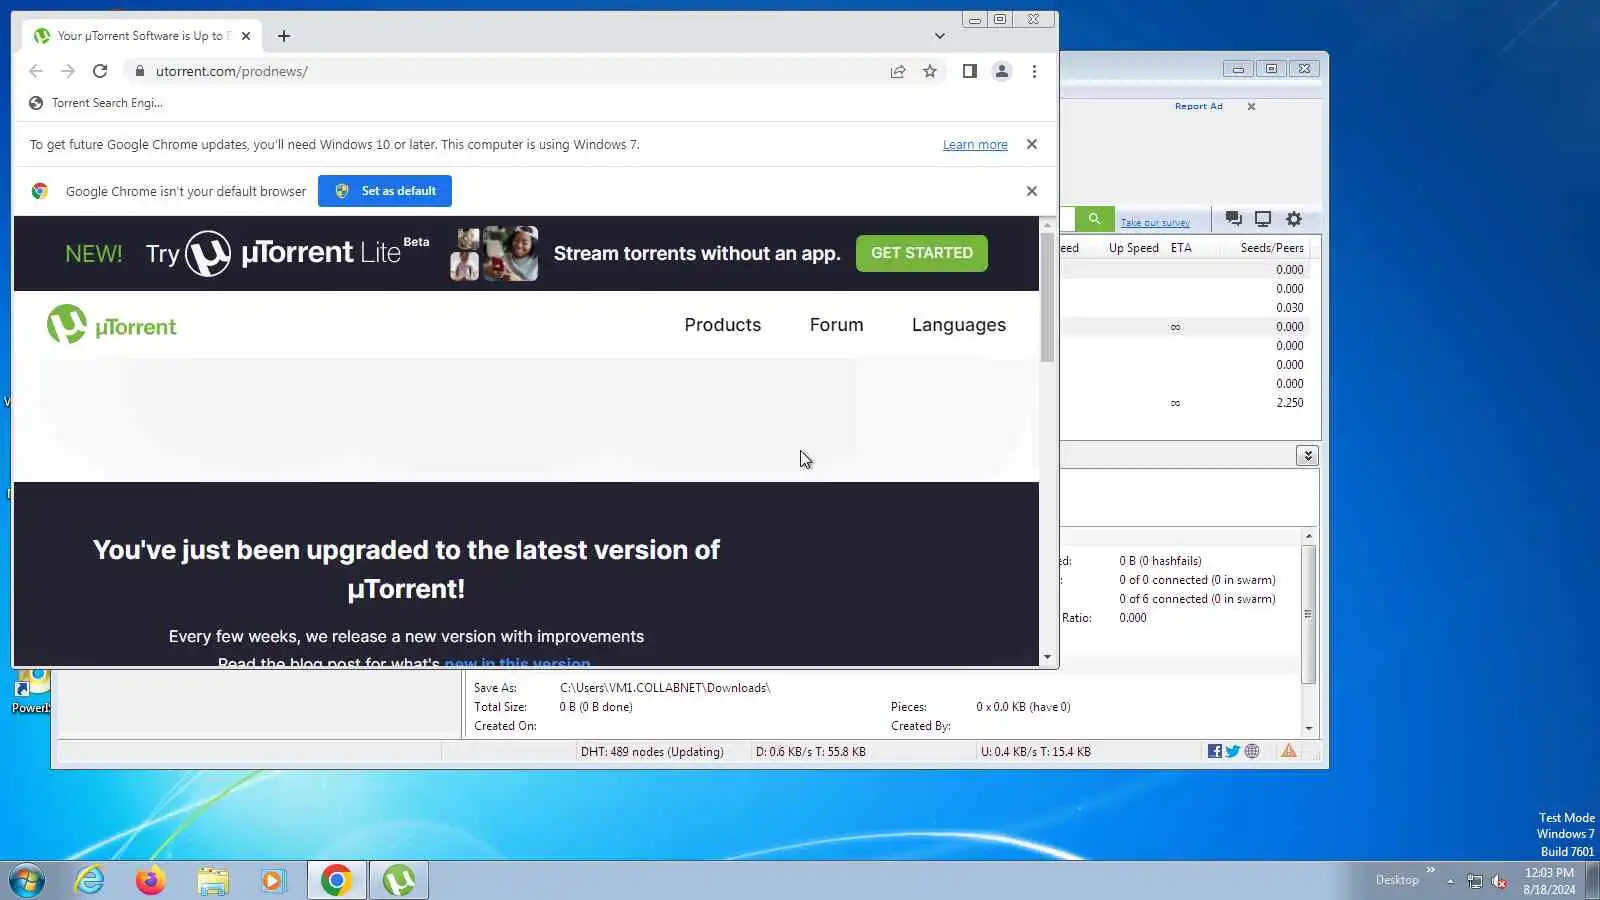Open a new Chrome tab
The height and width of the screenshot is (900, 1600).
point(284,36)
